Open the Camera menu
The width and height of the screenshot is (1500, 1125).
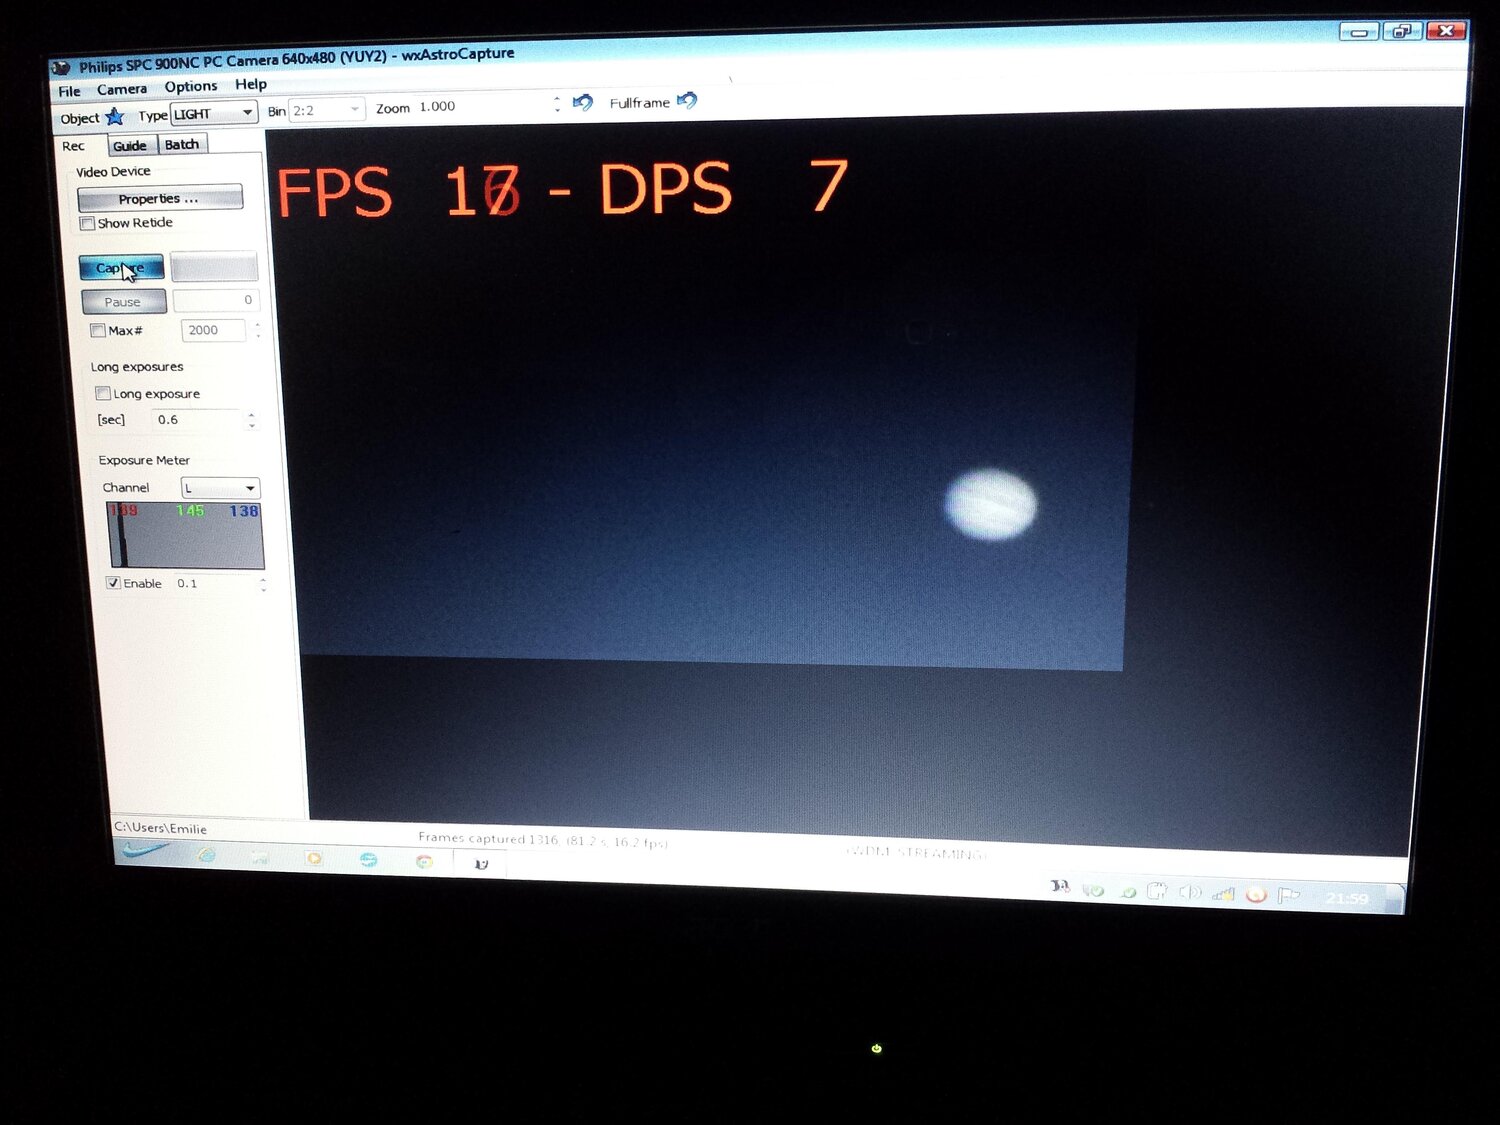coord(122,89)
